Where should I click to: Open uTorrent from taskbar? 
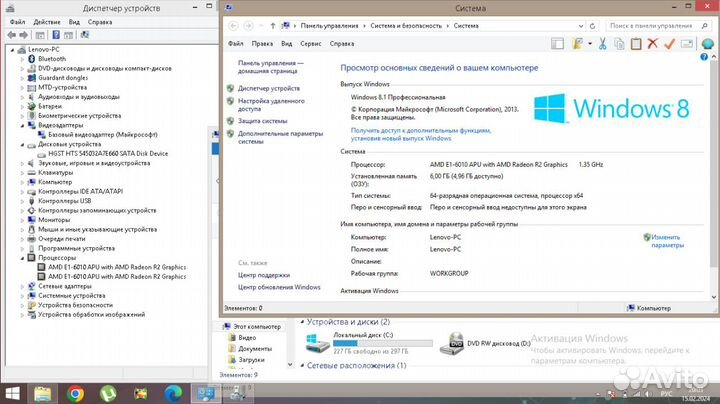pyautogui.click(x=108, y=394)
